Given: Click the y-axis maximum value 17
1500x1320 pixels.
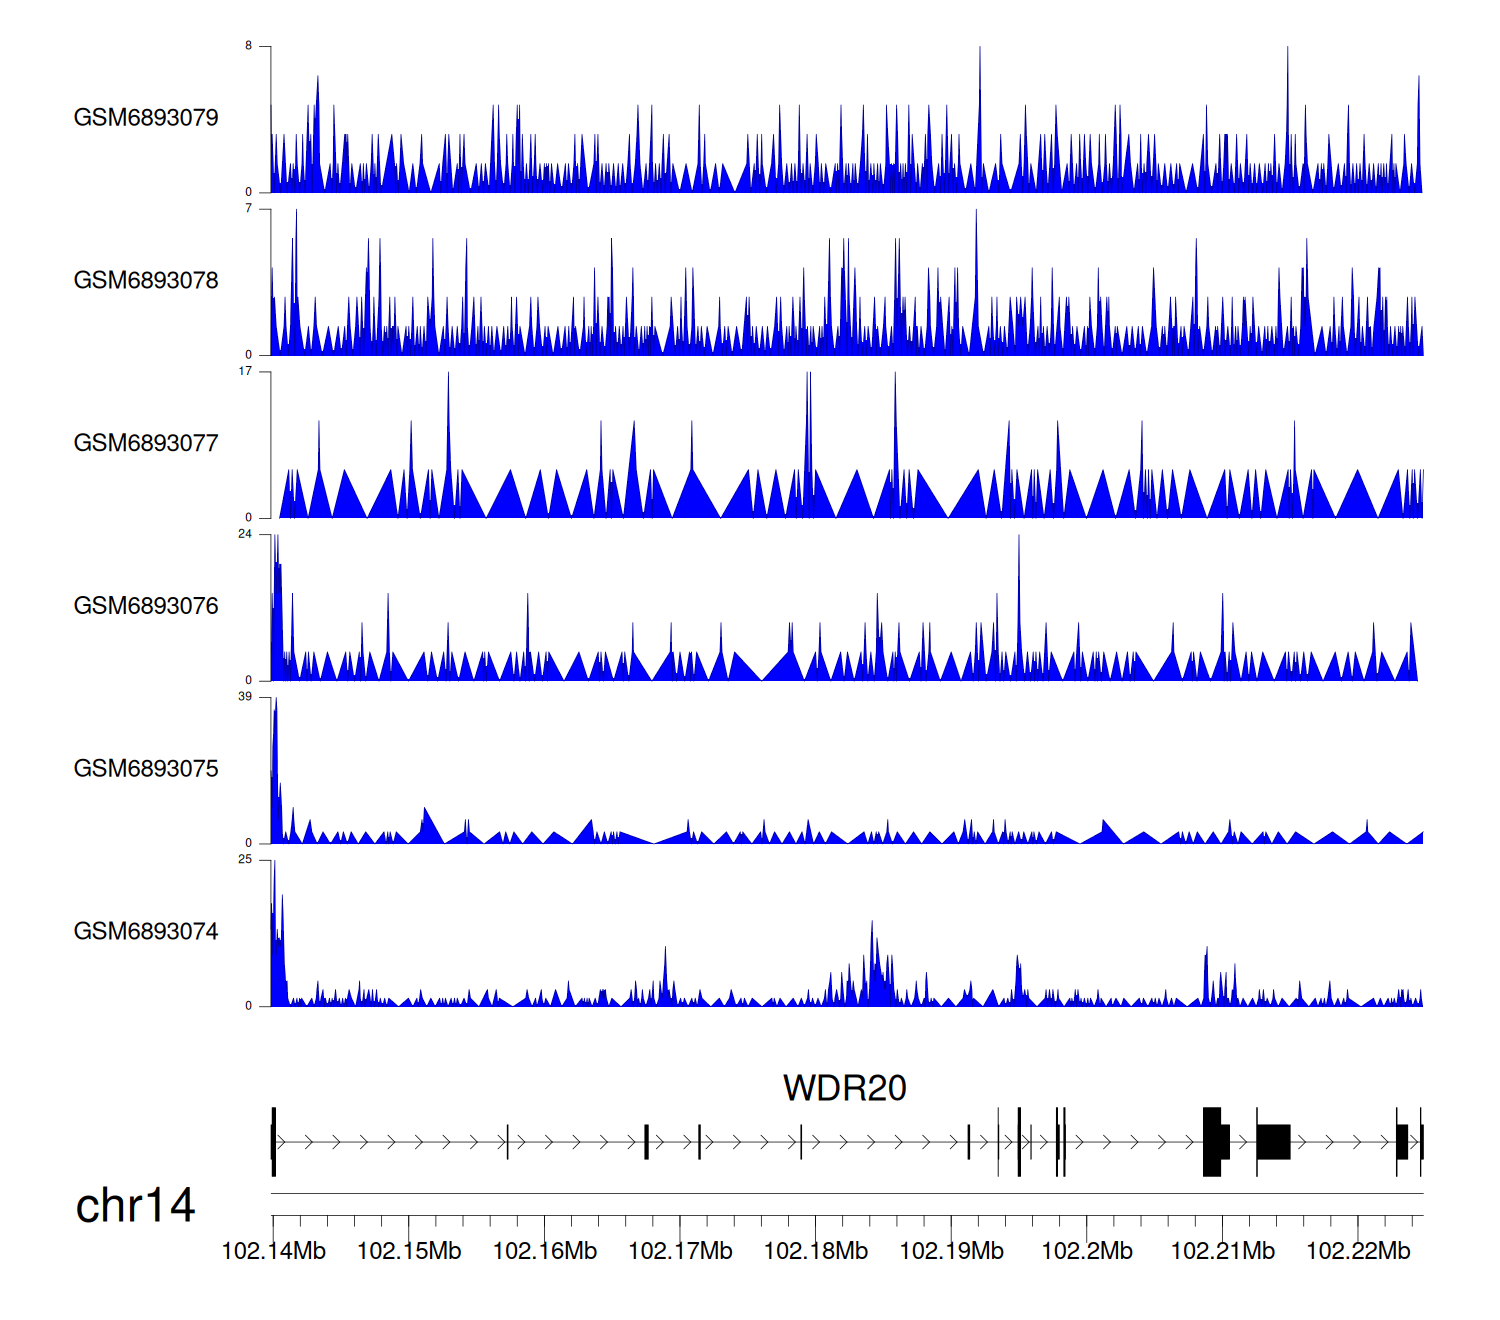Looking at the screenshot, I should 245,371.
